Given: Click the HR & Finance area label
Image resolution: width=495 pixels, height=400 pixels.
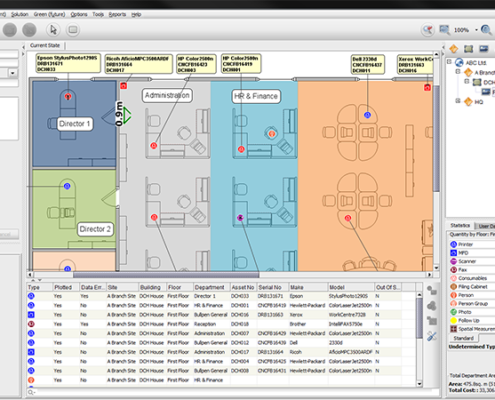Looking at the screenshot, I should click(256, 96).
